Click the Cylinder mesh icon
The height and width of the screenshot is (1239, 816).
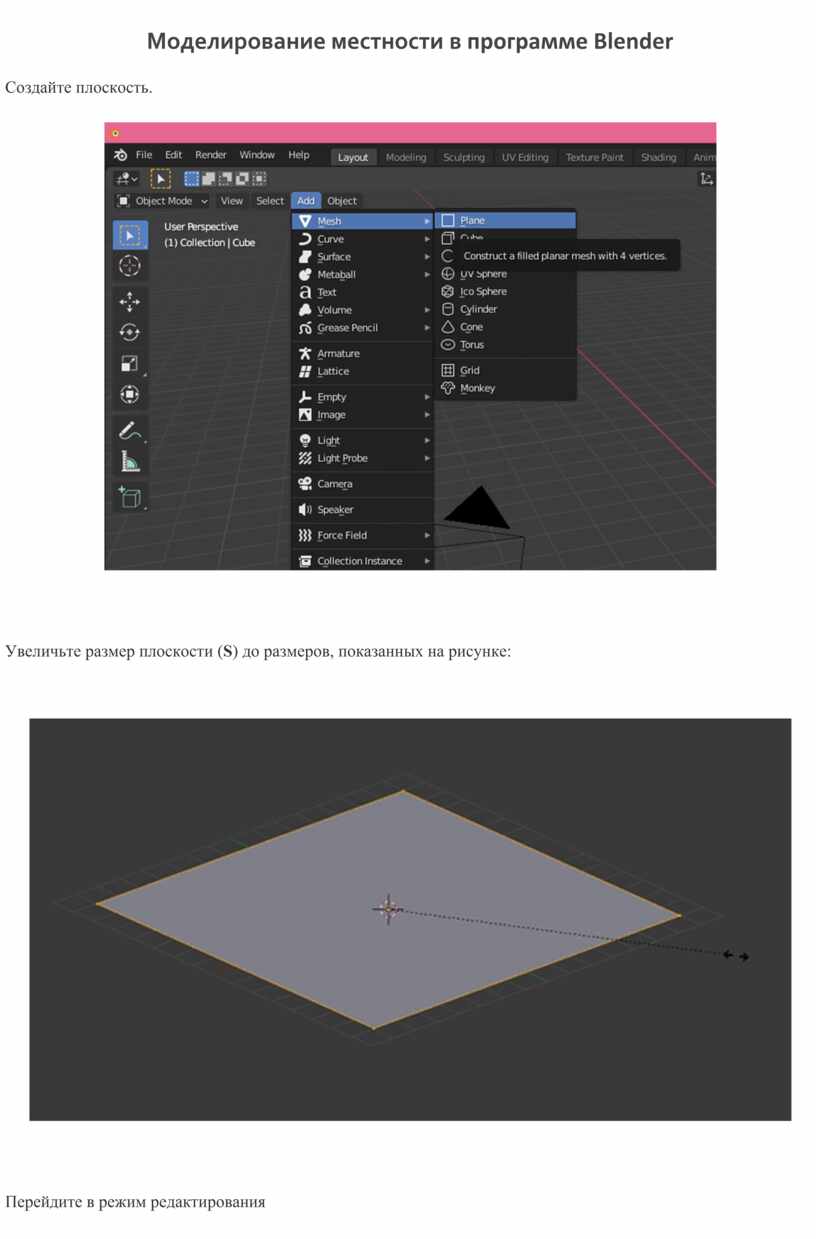point(448,309)
